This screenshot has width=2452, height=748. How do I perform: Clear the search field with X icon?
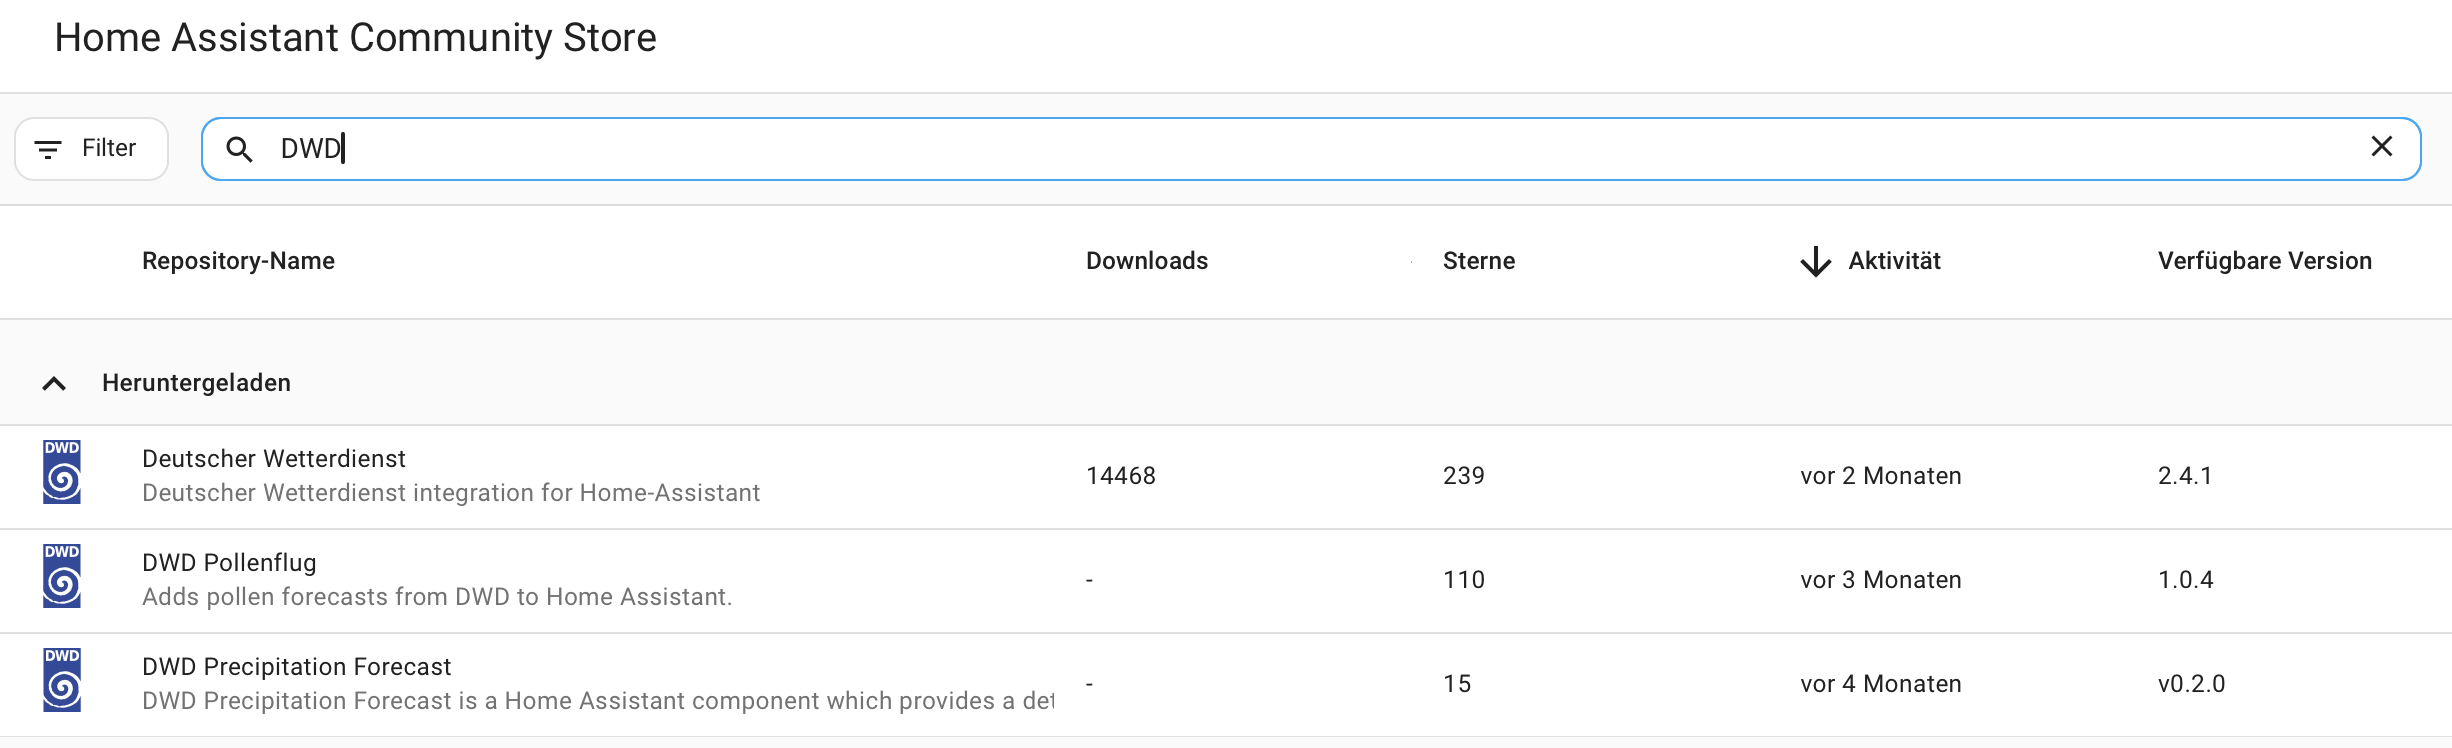tap(2381, 147)
